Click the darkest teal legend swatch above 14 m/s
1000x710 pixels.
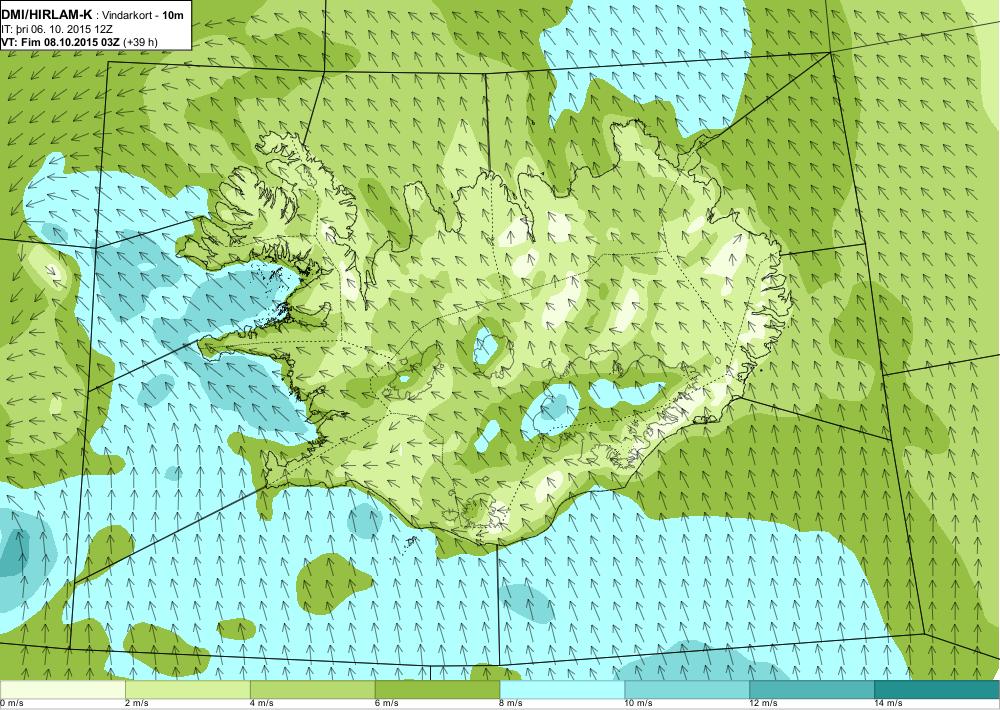point(938,690)
